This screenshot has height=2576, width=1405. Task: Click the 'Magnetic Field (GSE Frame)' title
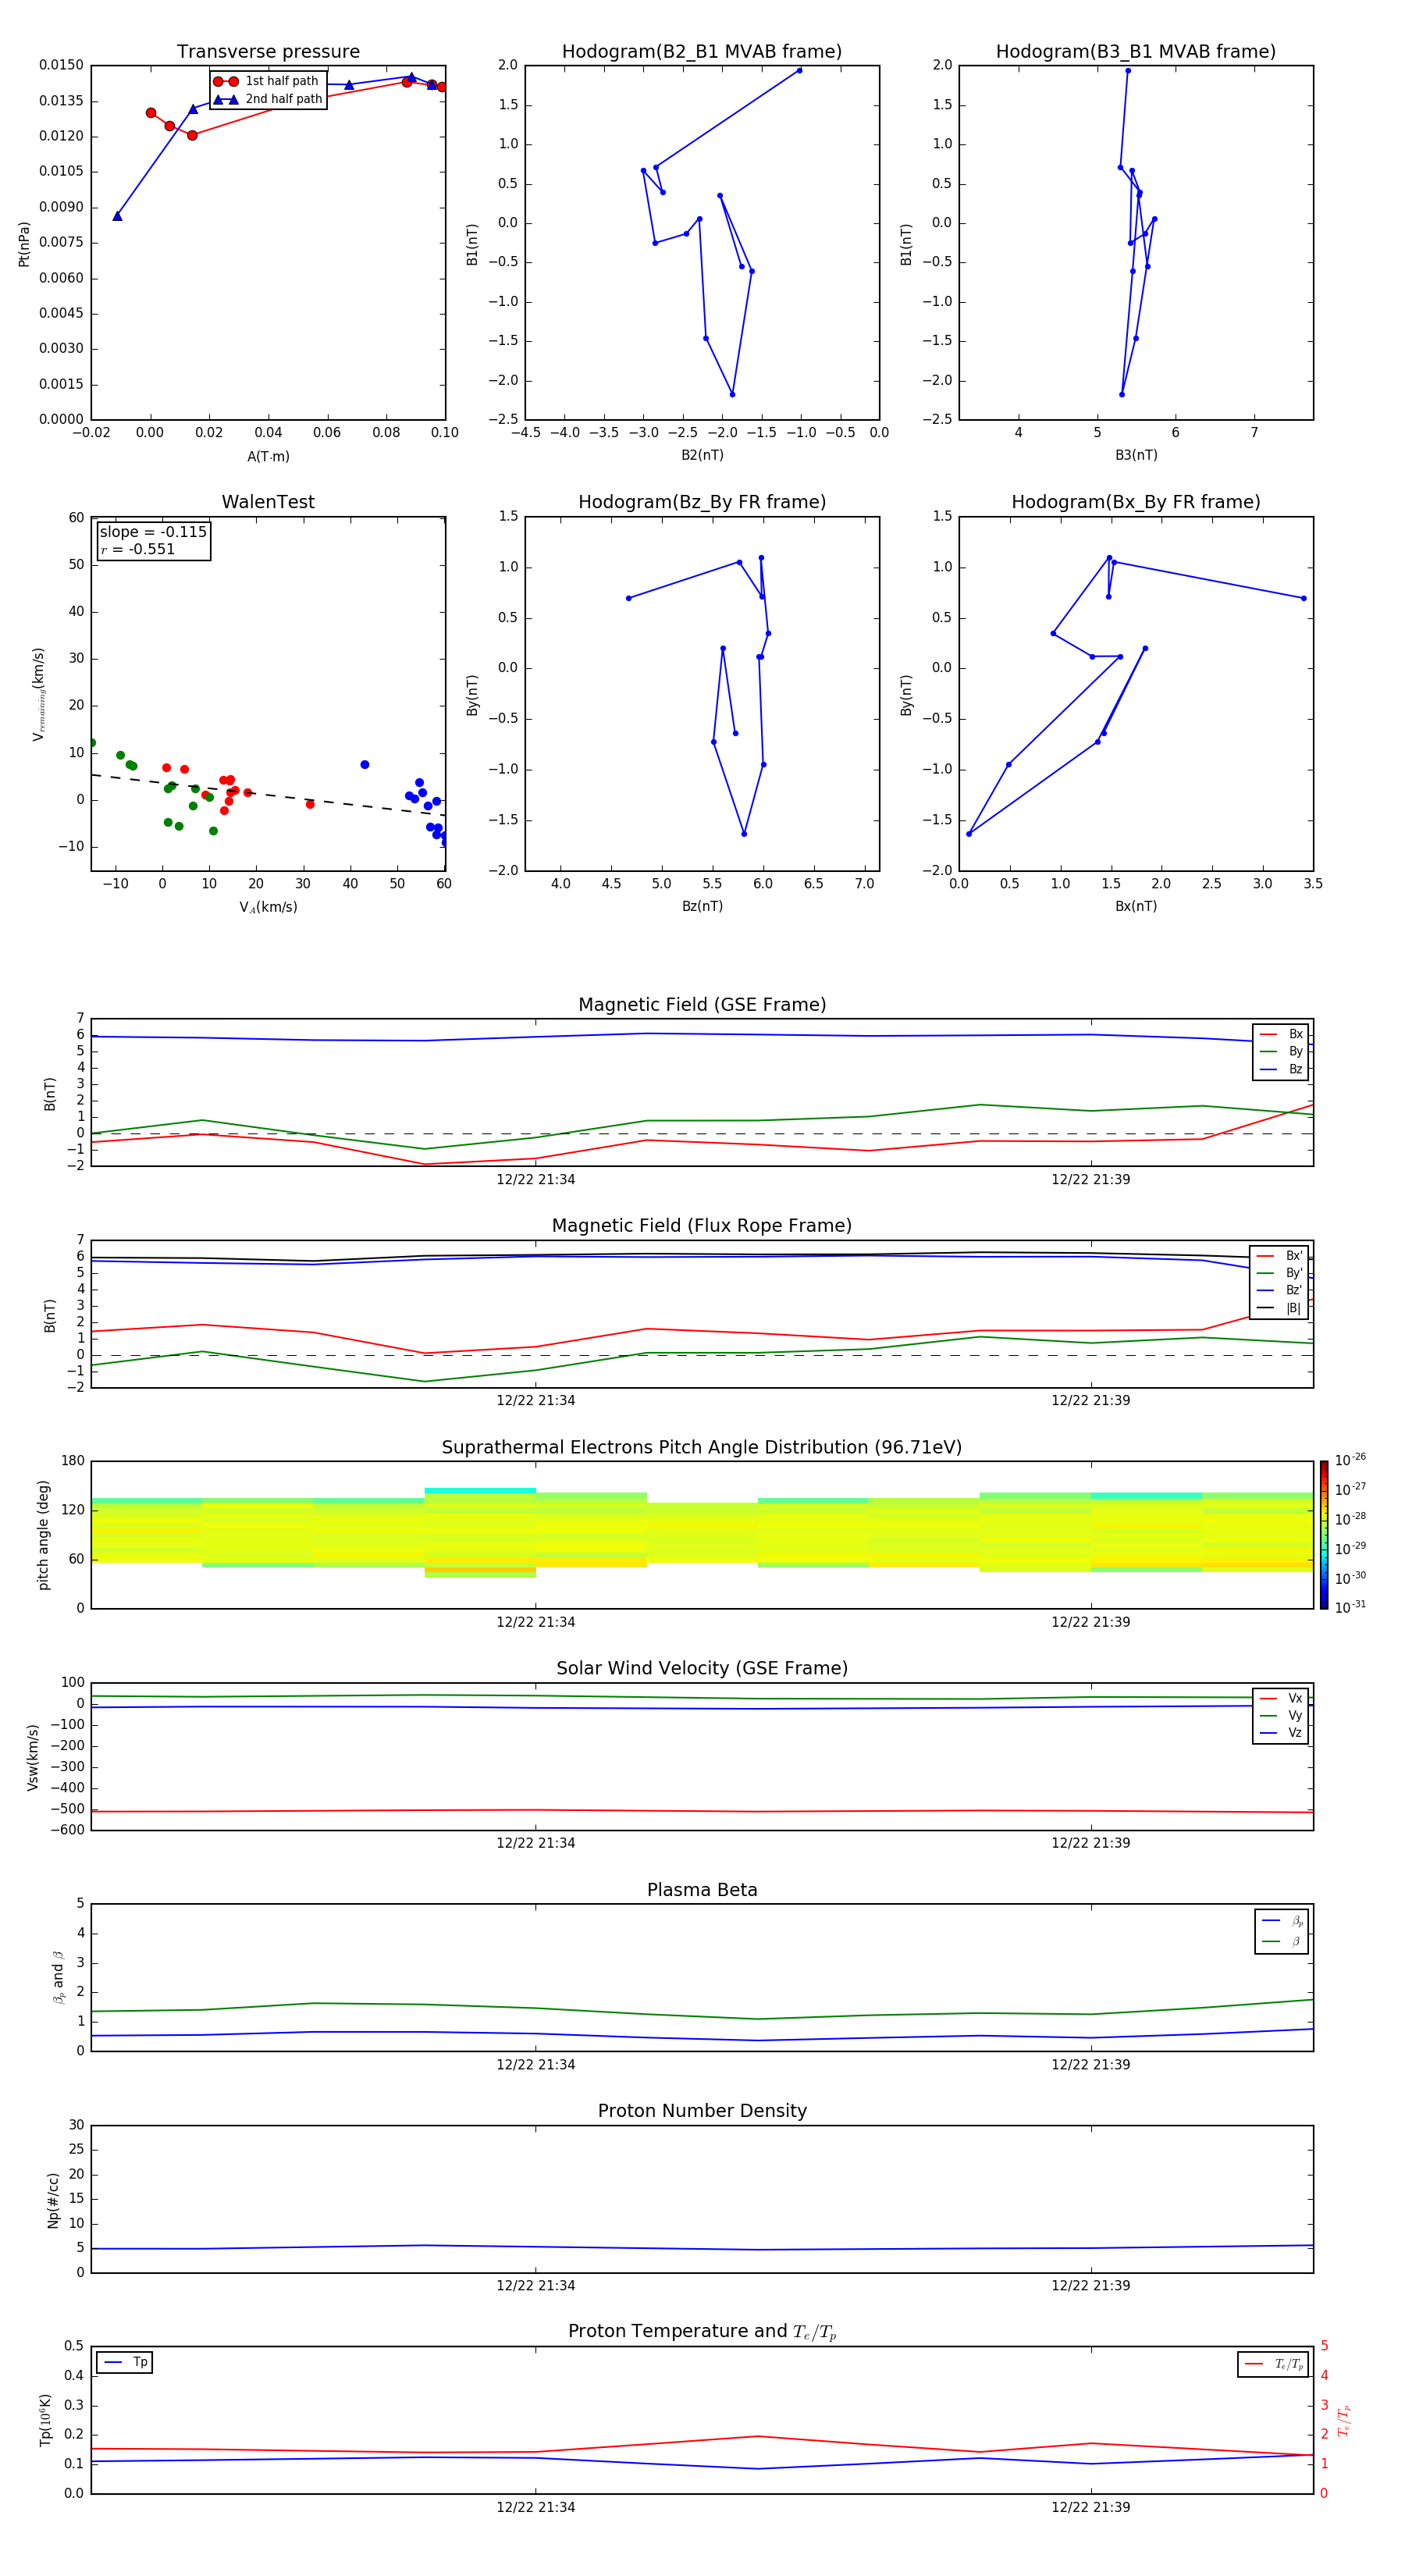pyautogui.click(x=702, y=1005)
